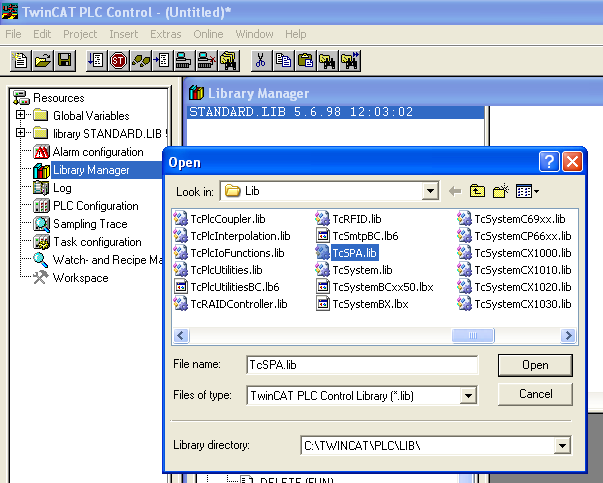Go back using the dialog's back arrow
This screenshot has width=603, height=483.
455,191
